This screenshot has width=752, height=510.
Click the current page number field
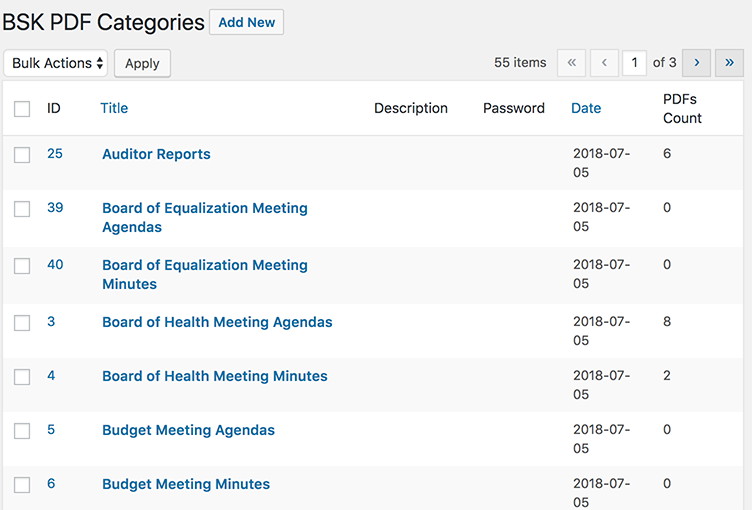point(633,63)
